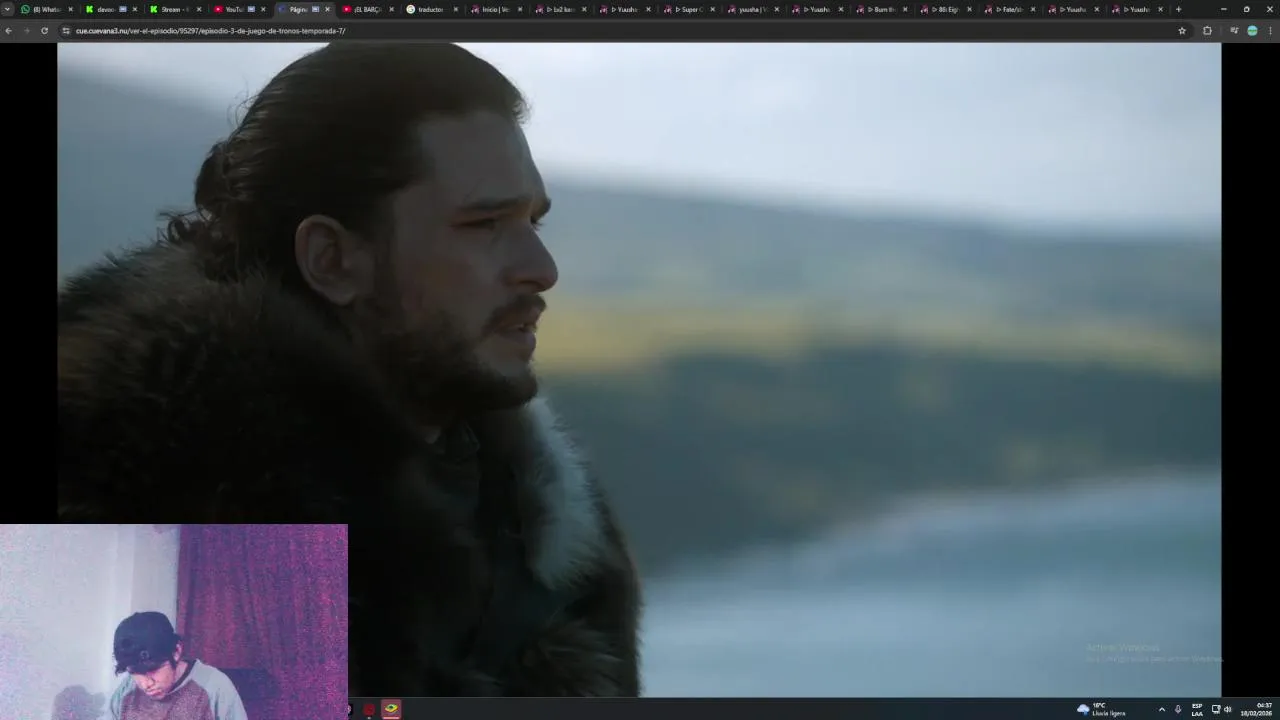
Task: Open the clock showing 04:37
Action: tap(1257, 709)
